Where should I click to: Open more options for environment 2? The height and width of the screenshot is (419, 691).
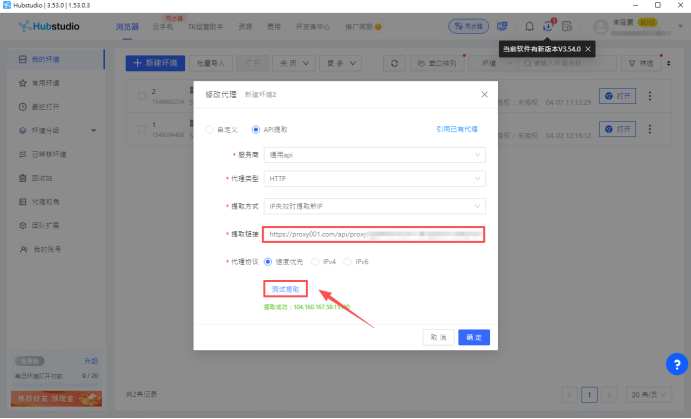click(x=650, y=96)
